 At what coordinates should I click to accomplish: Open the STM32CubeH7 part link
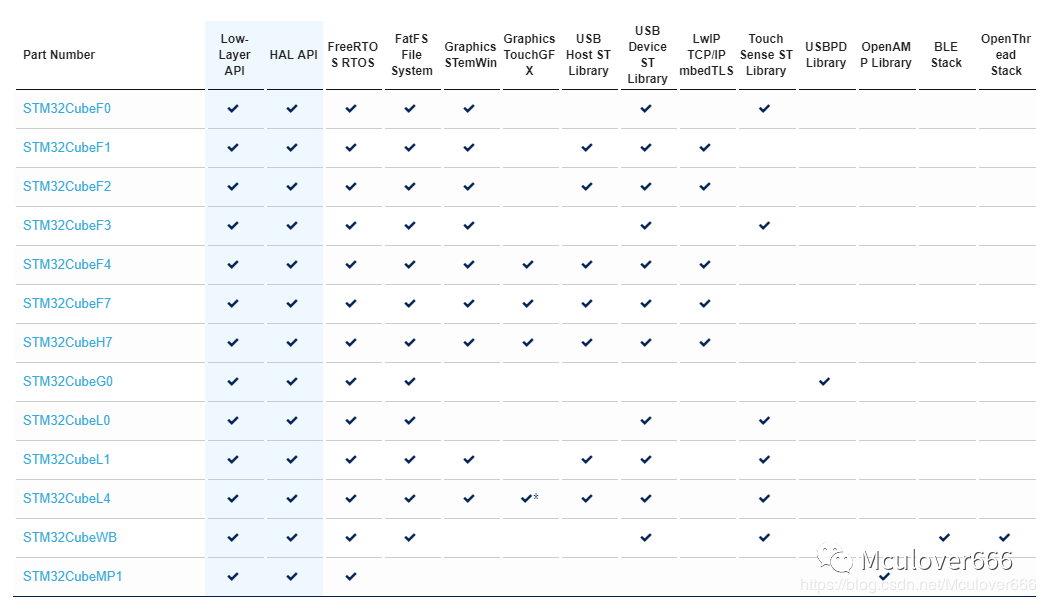67,342
